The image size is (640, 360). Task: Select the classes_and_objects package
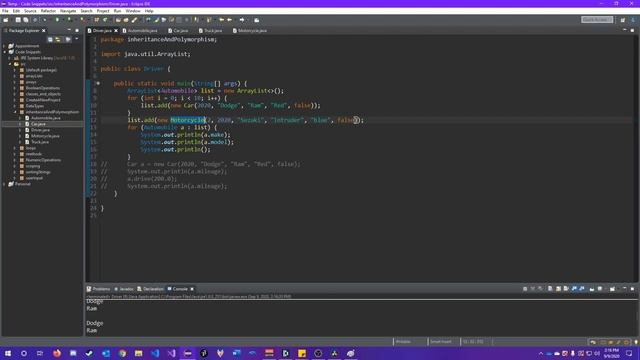pyautogui.click(x=43, y=94)
